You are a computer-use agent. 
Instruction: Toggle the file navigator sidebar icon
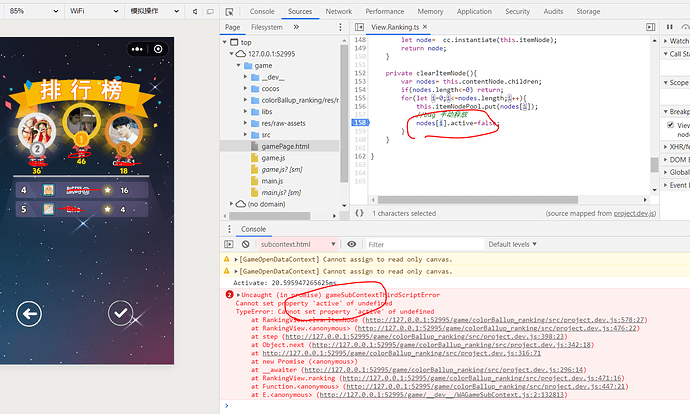pos(359,27)
